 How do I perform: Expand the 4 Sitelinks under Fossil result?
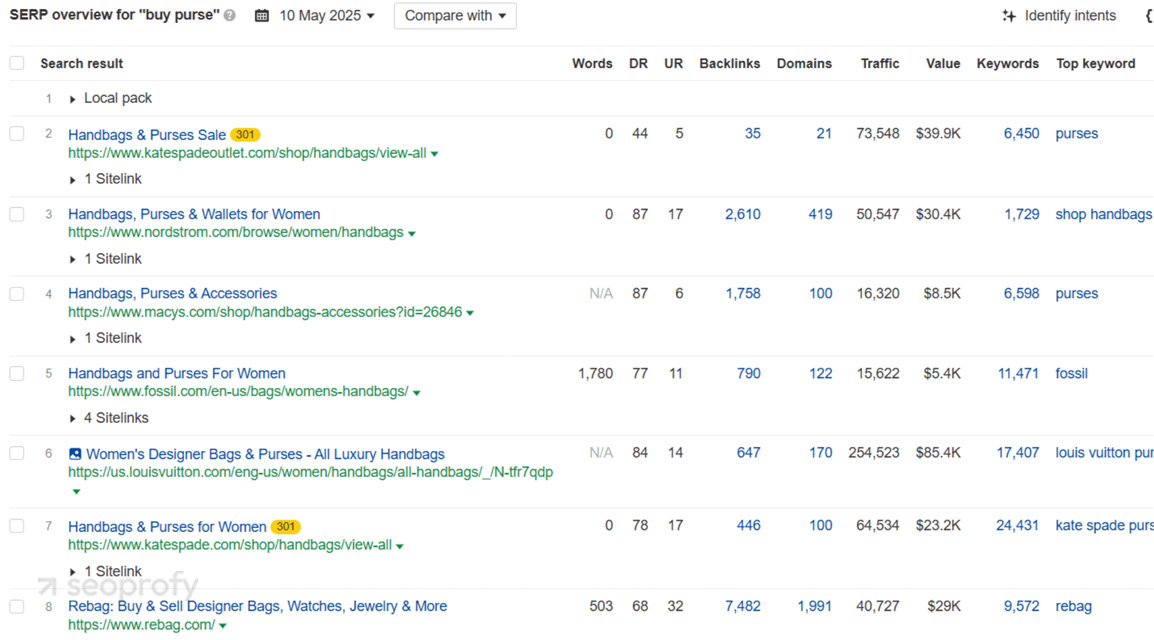[72, 419]
